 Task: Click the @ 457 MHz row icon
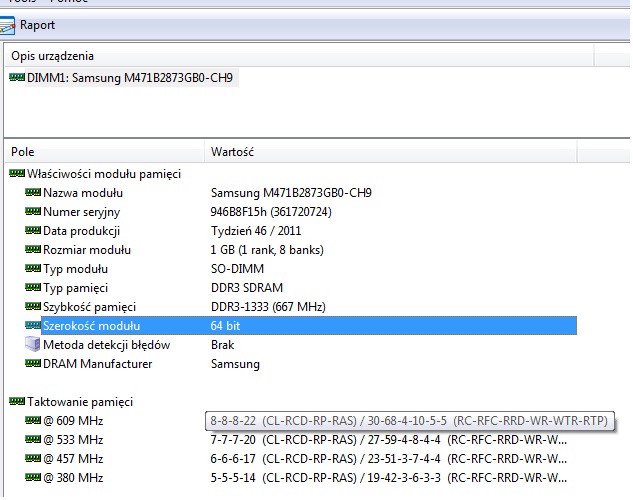pos(33,458)
